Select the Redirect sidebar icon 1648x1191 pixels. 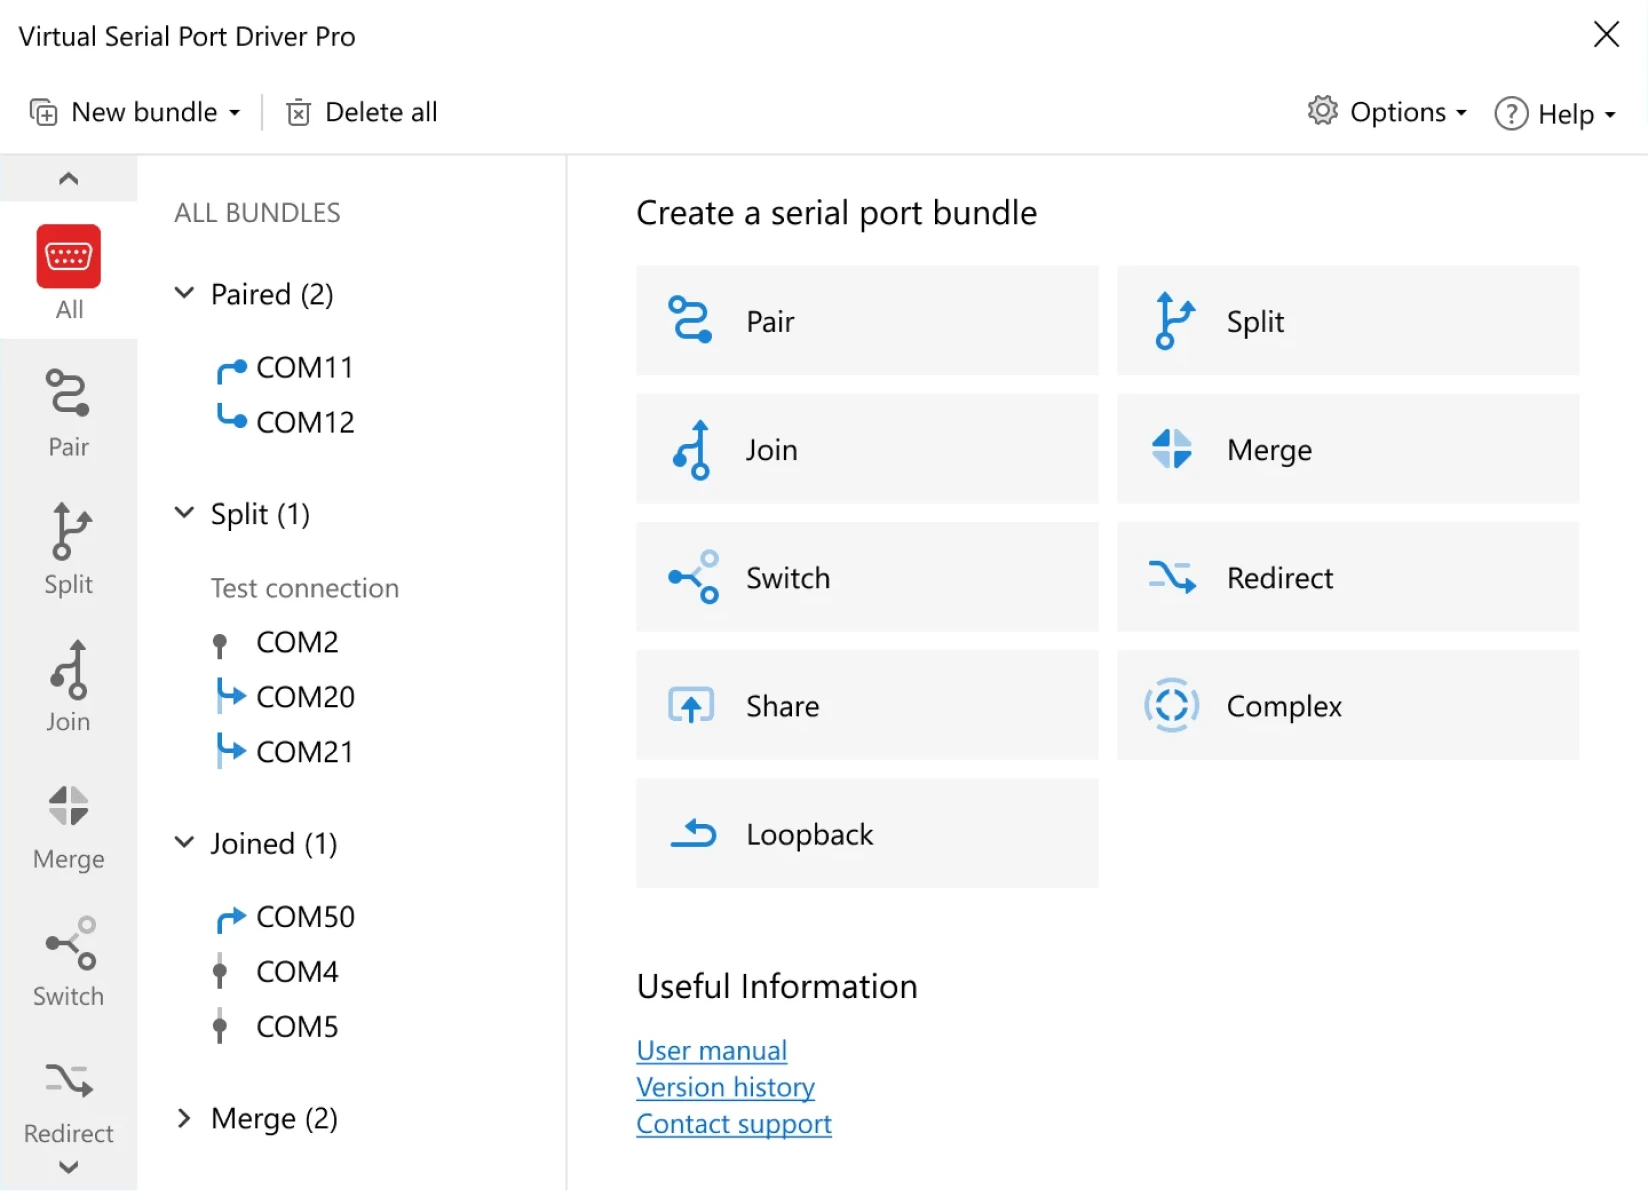tap(68, 1098)
